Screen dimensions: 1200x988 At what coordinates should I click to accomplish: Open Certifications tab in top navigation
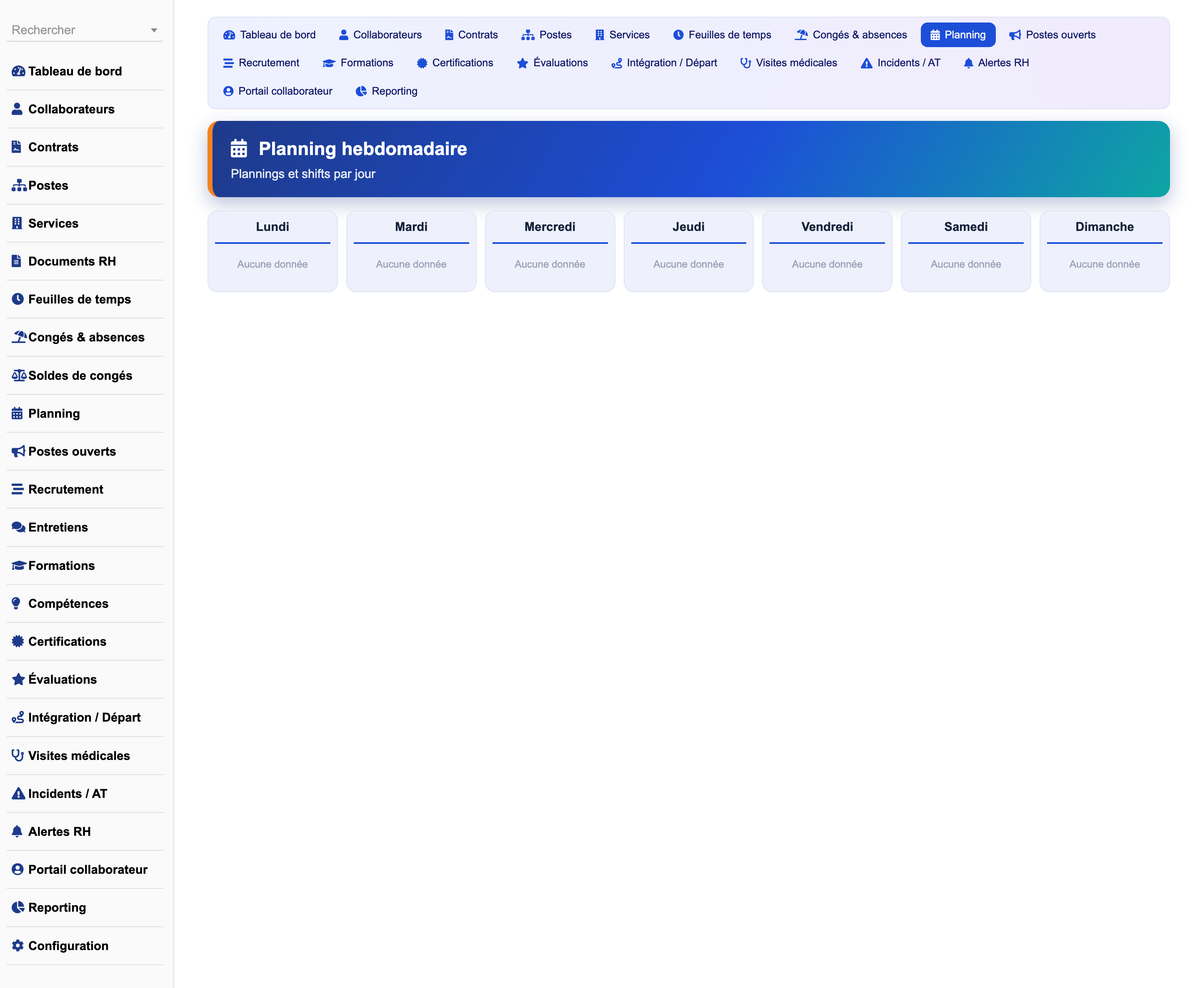point(455,63)
